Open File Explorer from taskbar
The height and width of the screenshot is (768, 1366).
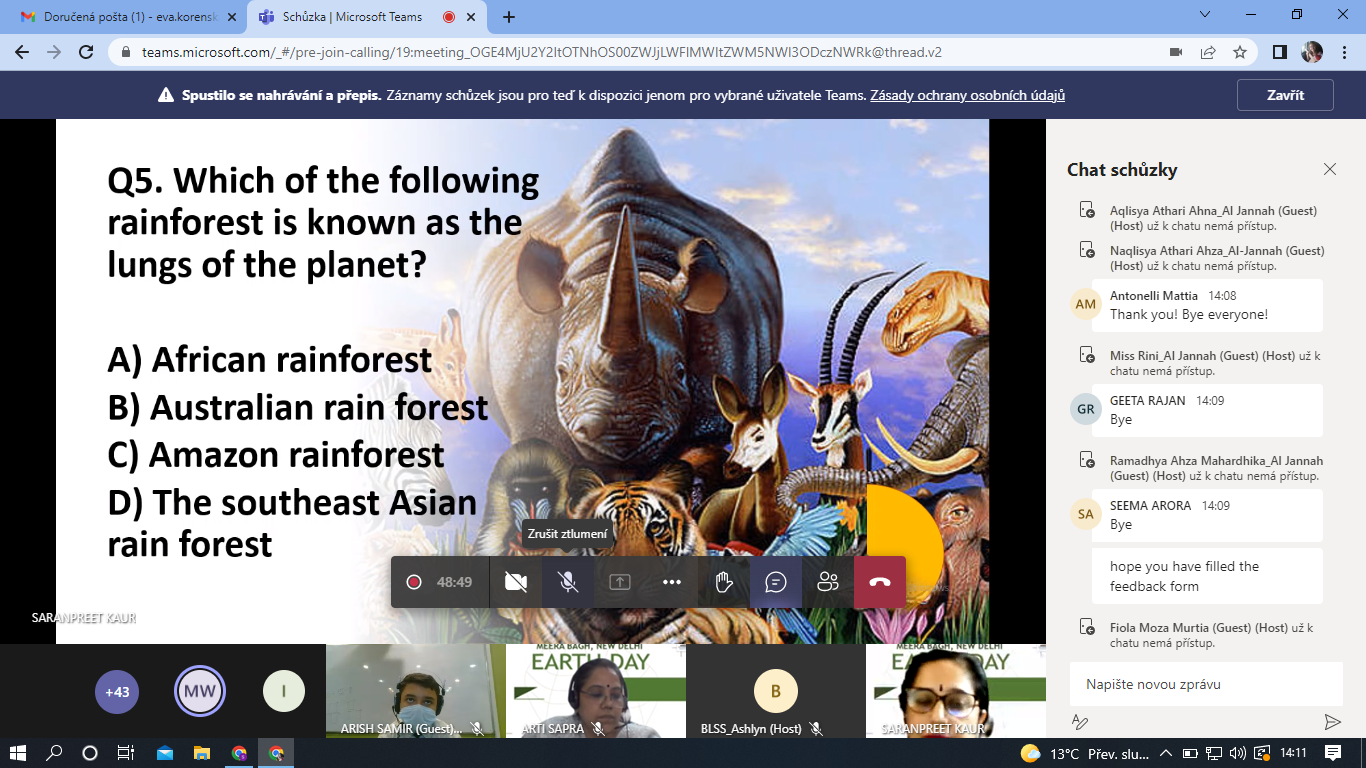coord(201,753)
